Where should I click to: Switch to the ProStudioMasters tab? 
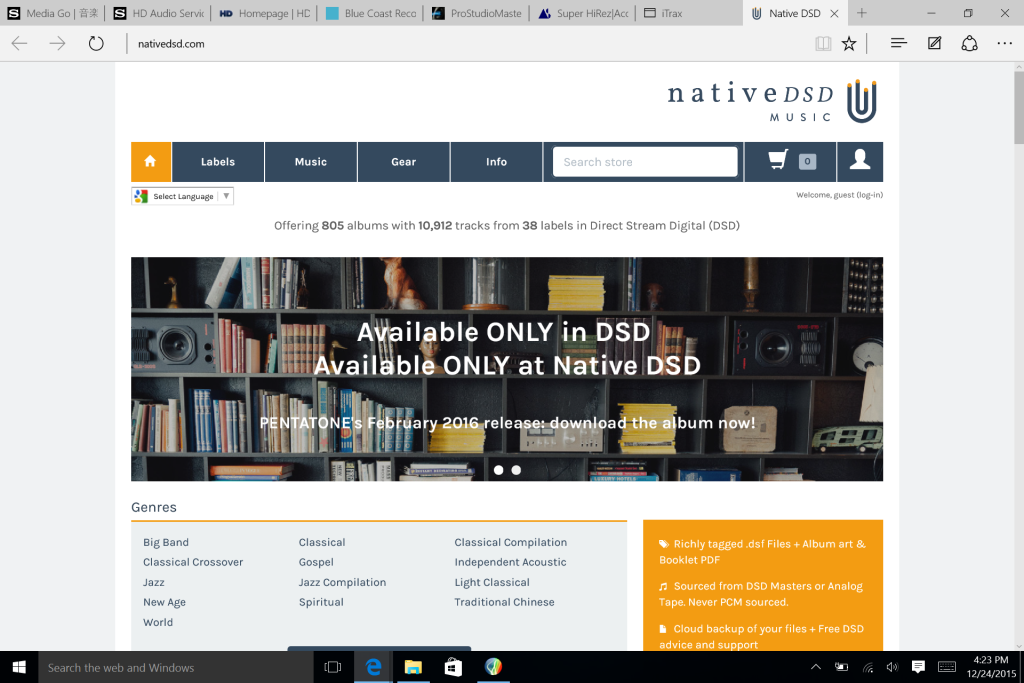477,13
